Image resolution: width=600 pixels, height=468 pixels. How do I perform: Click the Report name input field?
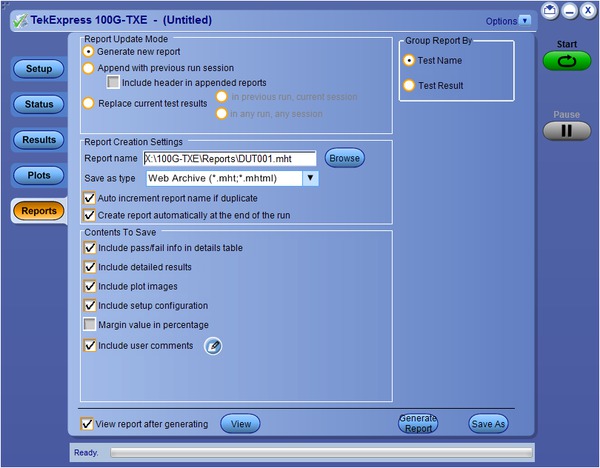(229, 158)
